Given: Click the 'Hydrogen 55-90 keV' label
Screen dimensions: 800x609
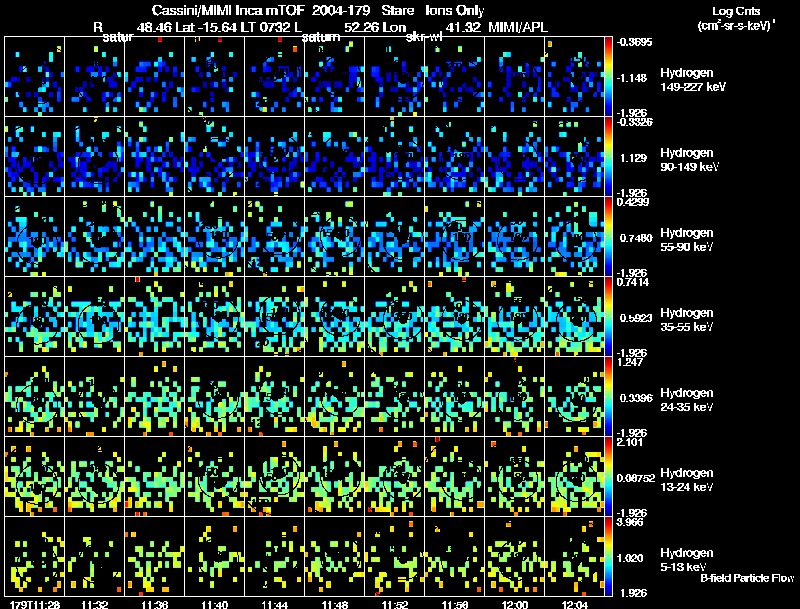Looking at the screenshot, I should point(687,240).
